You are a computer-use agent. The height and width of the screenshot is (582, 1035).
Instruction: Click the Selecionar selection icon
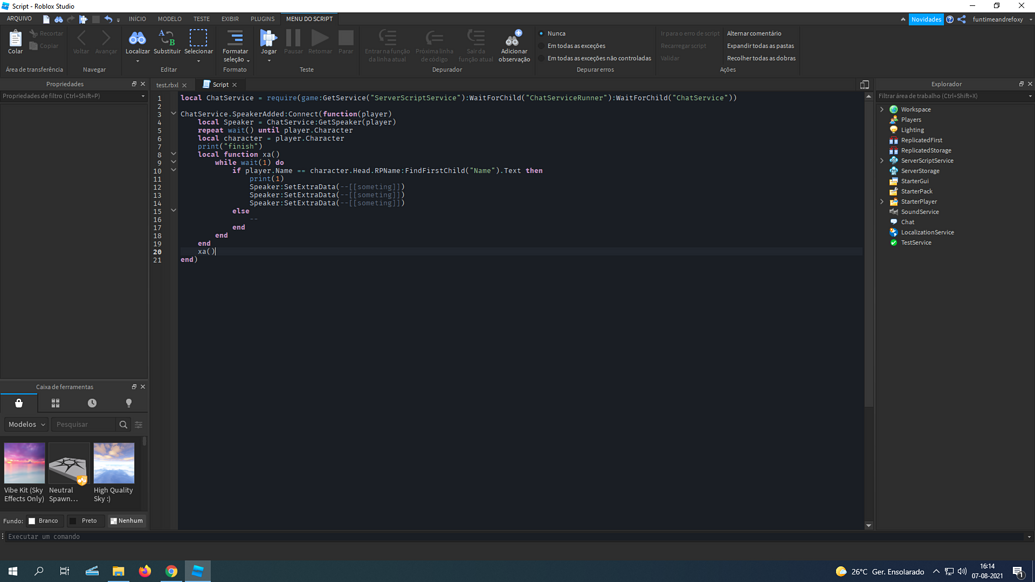click(198, 38)
